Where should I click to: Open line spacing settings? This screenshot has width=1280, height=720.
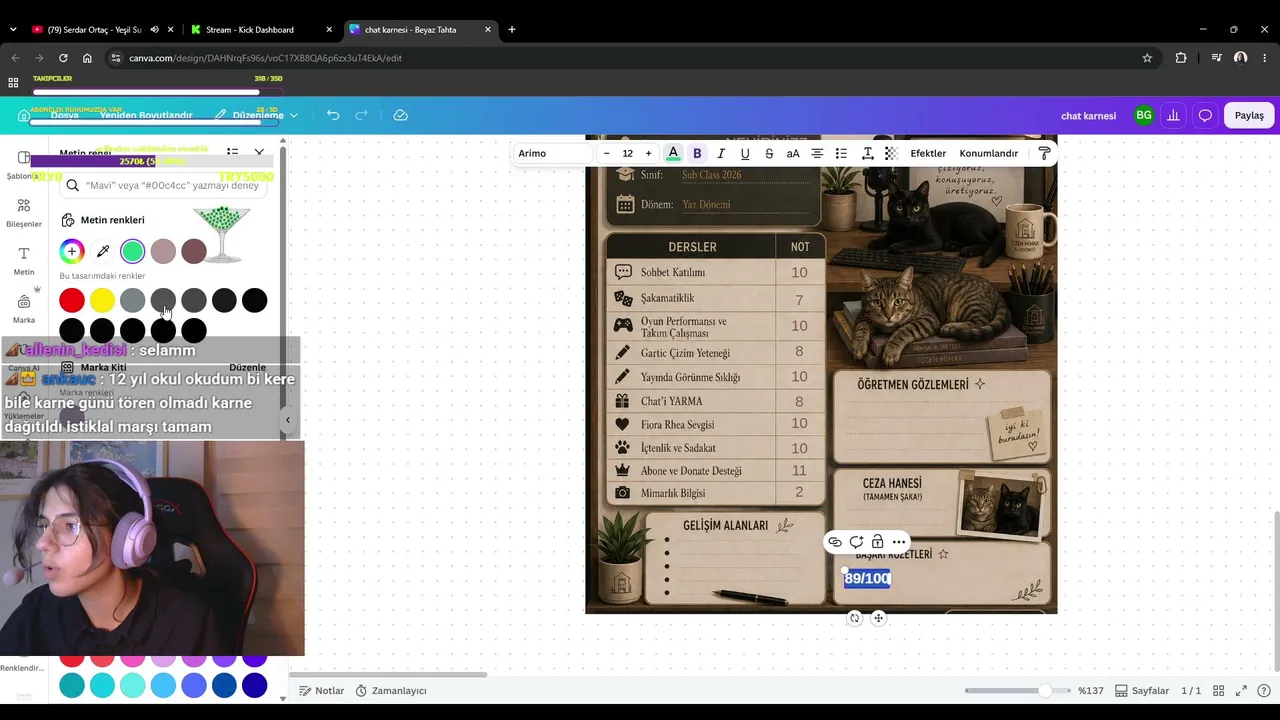coord(867,153)
